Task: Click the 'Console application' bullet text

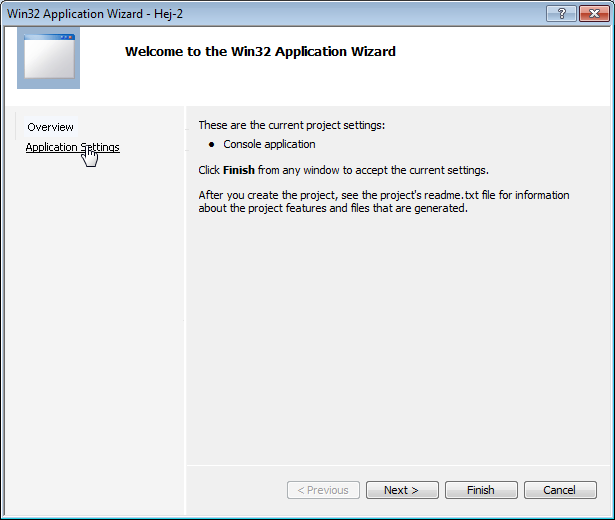Action: coord(269,144)
